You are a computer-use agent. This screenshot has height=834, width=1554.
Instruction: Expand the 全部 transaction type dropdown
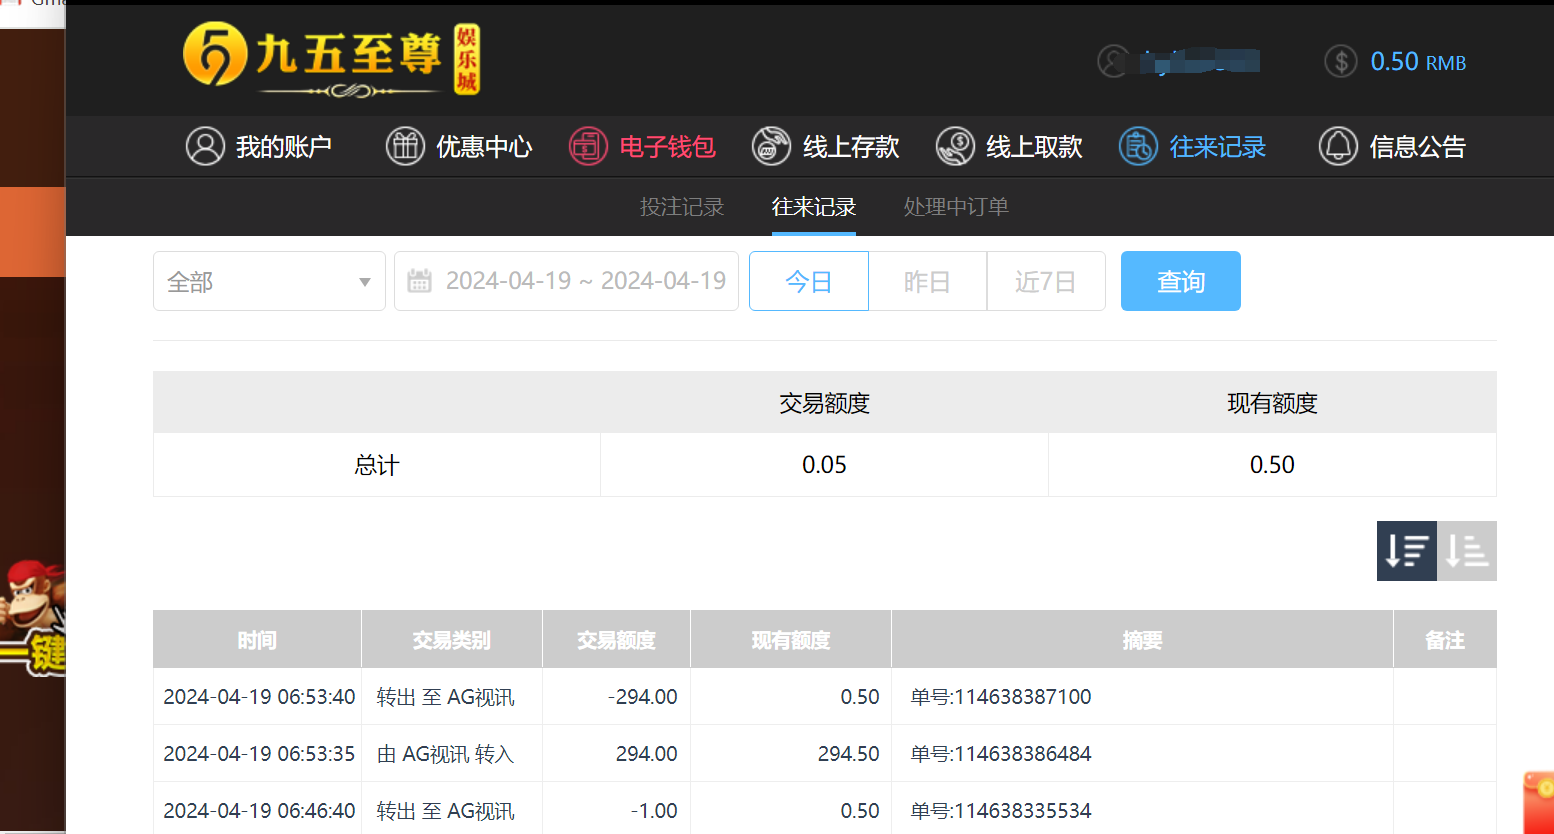click(269, 281)
